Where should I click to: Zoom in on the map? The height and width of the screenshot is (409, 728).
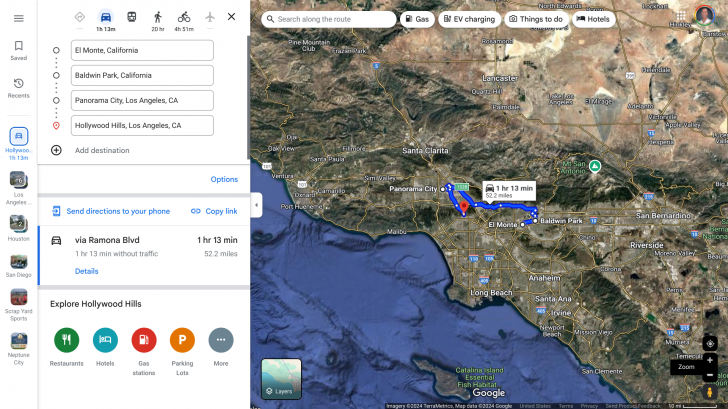pos(710,360)
